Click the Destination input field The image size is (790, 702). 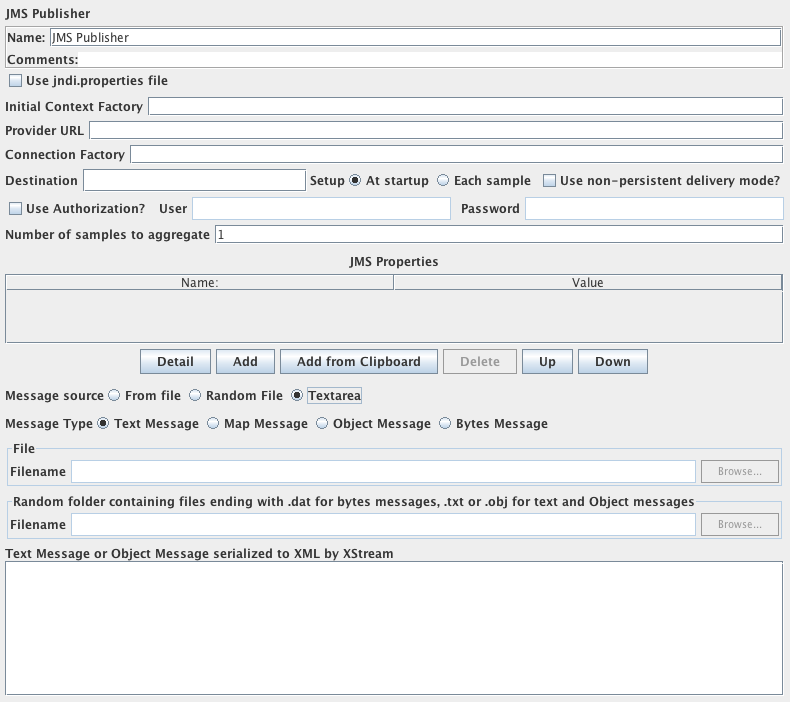pyautogui.click(x=194, y=180)
